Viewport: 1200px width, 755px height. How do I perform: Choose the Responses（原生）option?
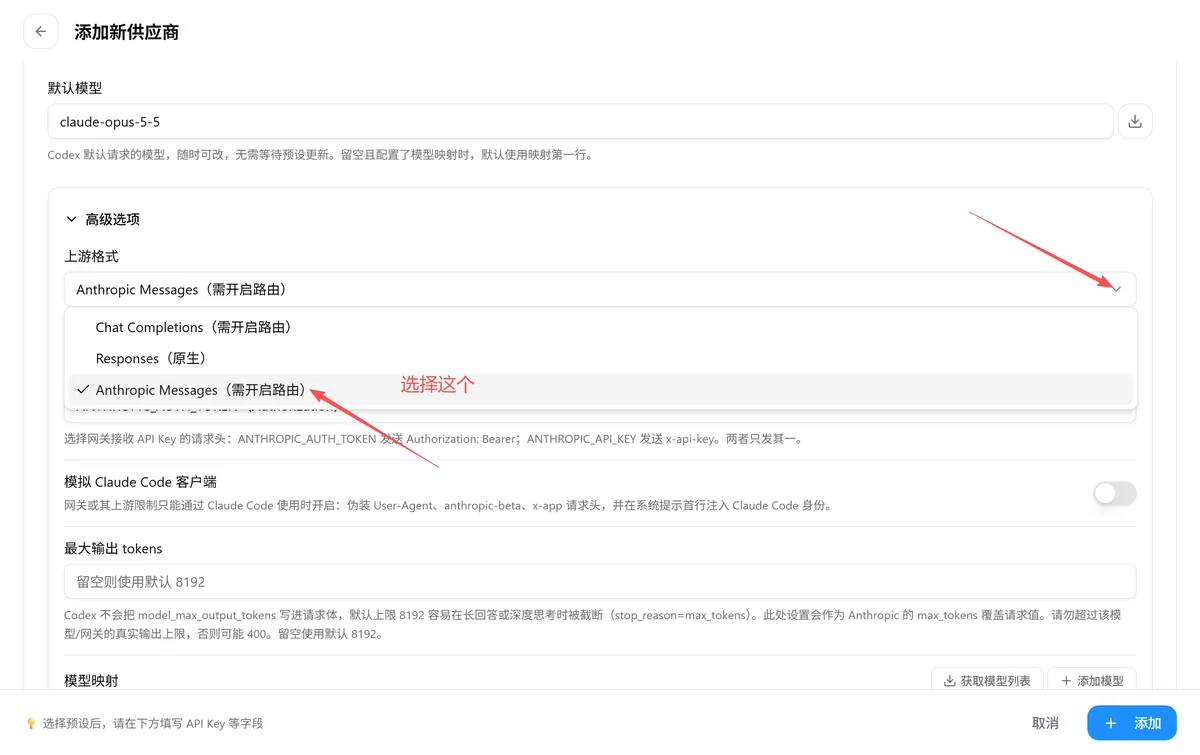pyautogui.click(x=600, y=358)
